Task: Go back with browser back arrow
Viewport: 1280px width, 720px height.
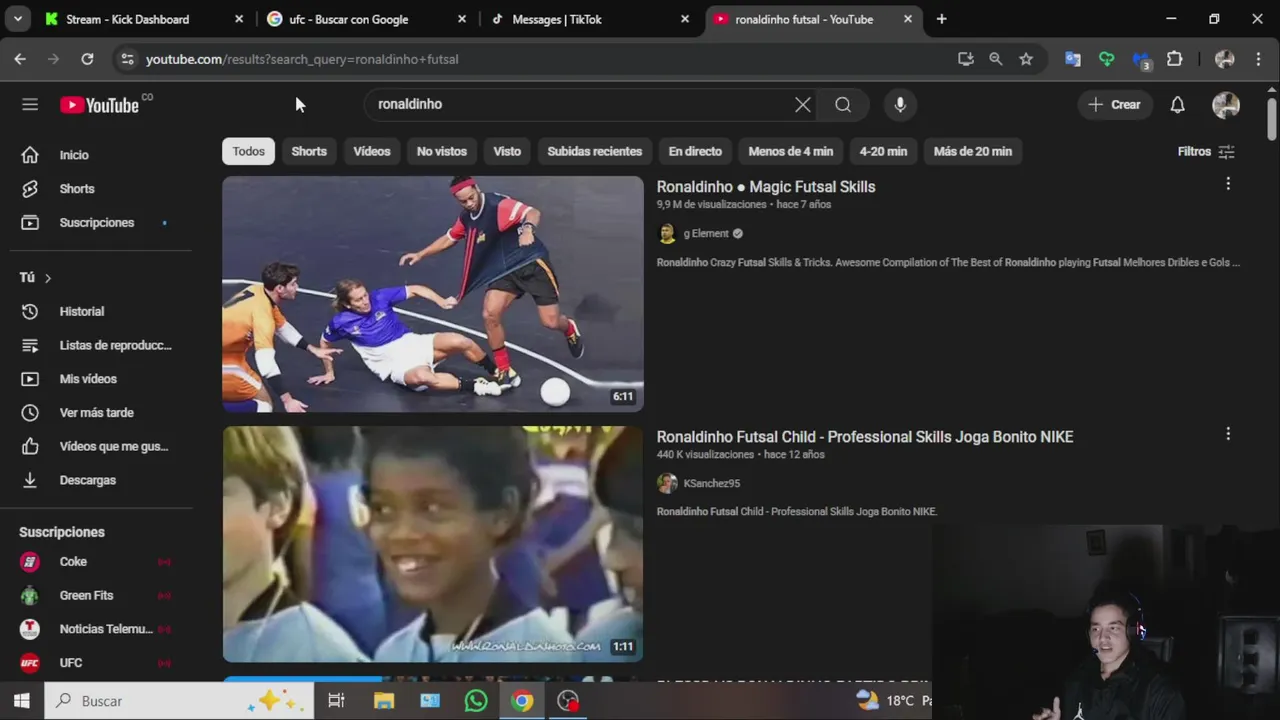Action: [20, 59]
